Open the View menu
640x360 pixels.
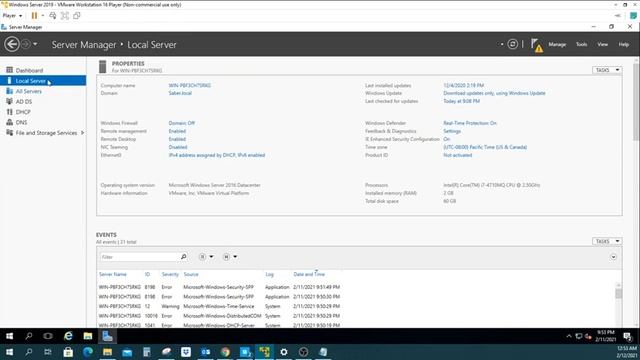coord(602,44)
